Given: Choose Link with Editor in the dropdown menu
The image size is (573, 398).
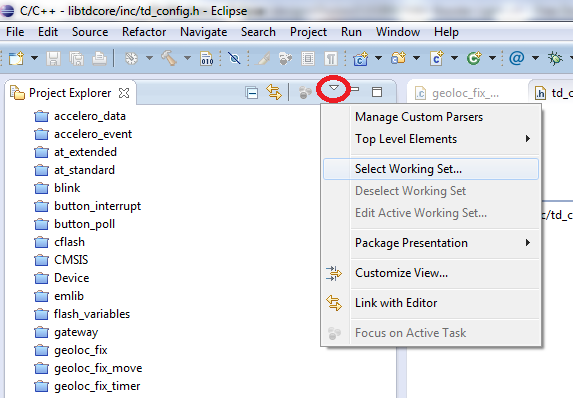Looking at the screenshot, I should [x=431, y=303].
